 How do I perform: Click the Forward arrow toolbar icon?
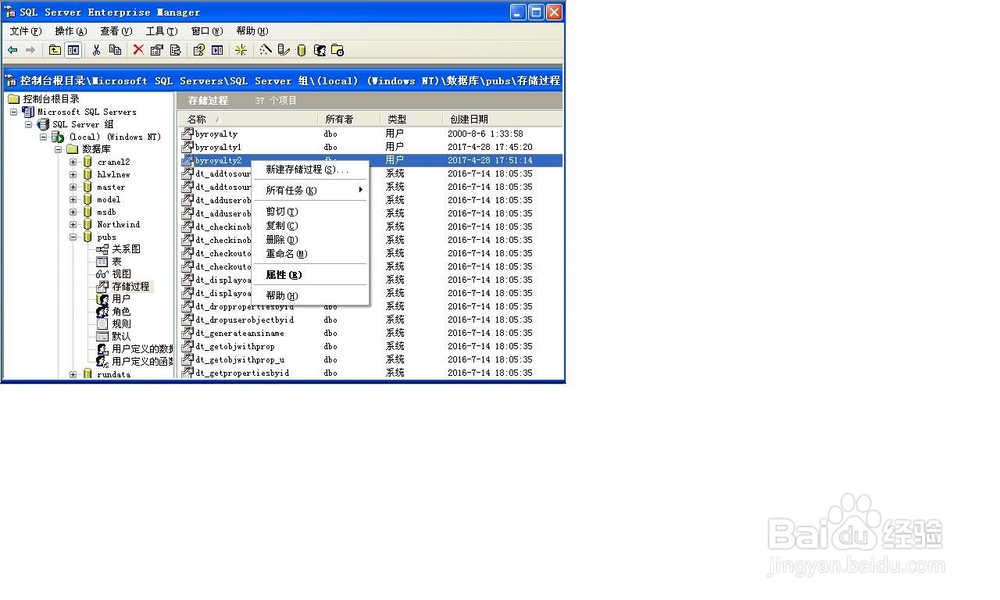[30, 50]
